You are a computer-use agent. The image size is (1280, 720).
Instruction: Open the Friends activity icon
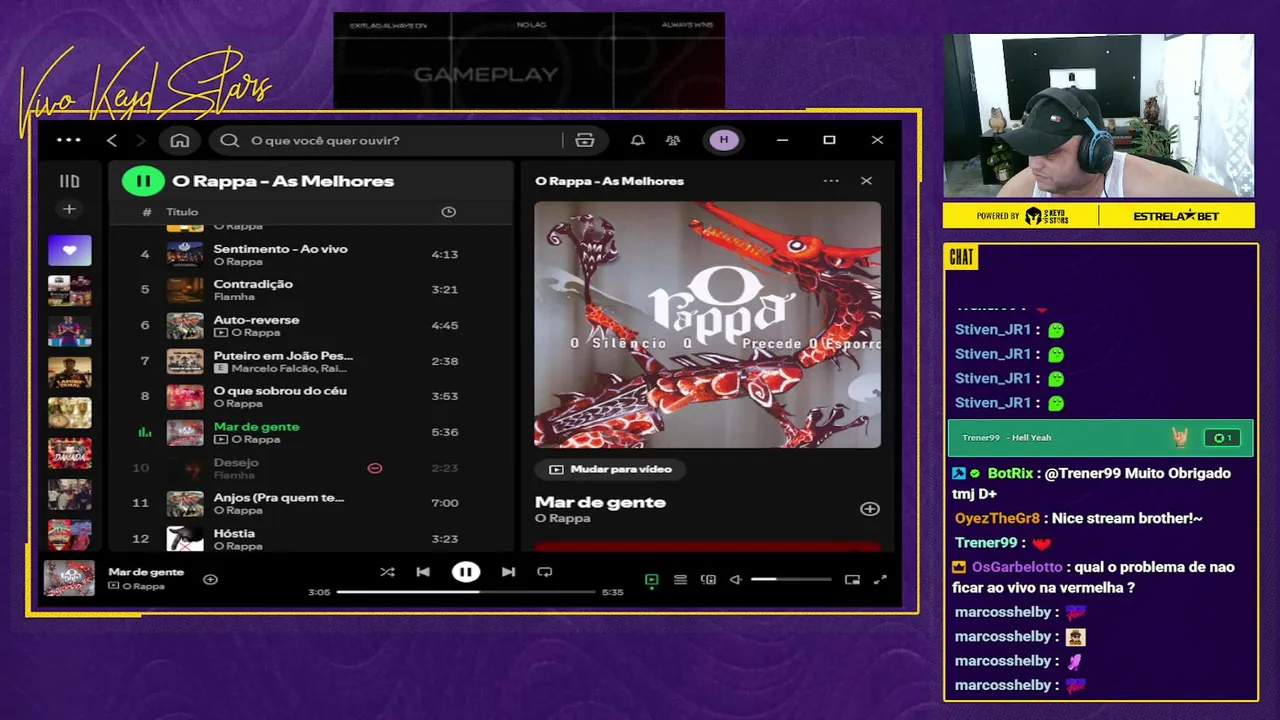673,140
